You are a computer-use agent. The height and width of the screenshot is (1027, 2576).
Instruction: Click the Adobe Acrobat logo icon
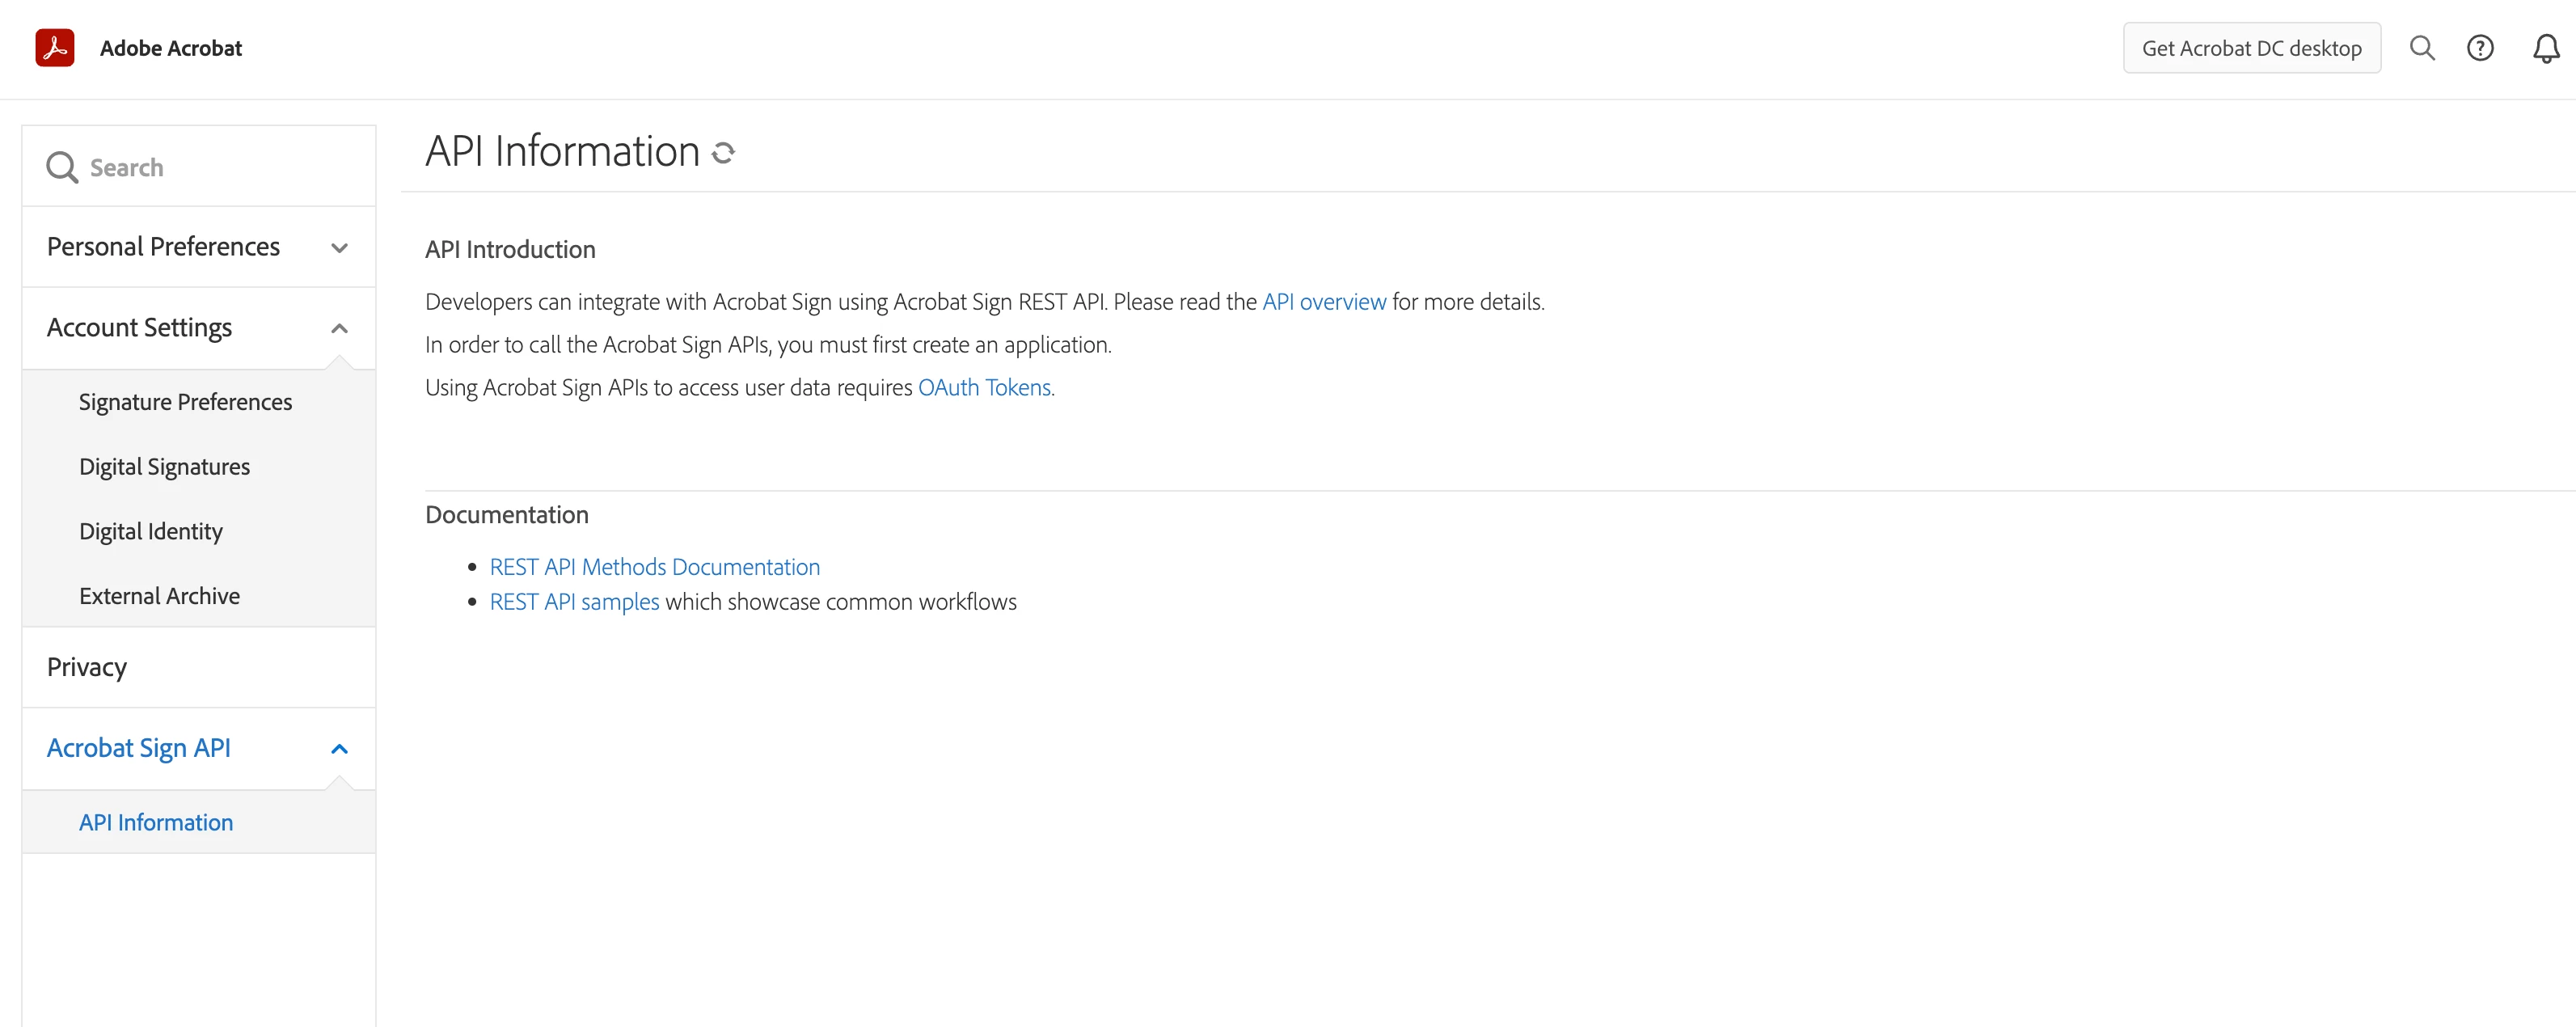click(x=55, y=47)
